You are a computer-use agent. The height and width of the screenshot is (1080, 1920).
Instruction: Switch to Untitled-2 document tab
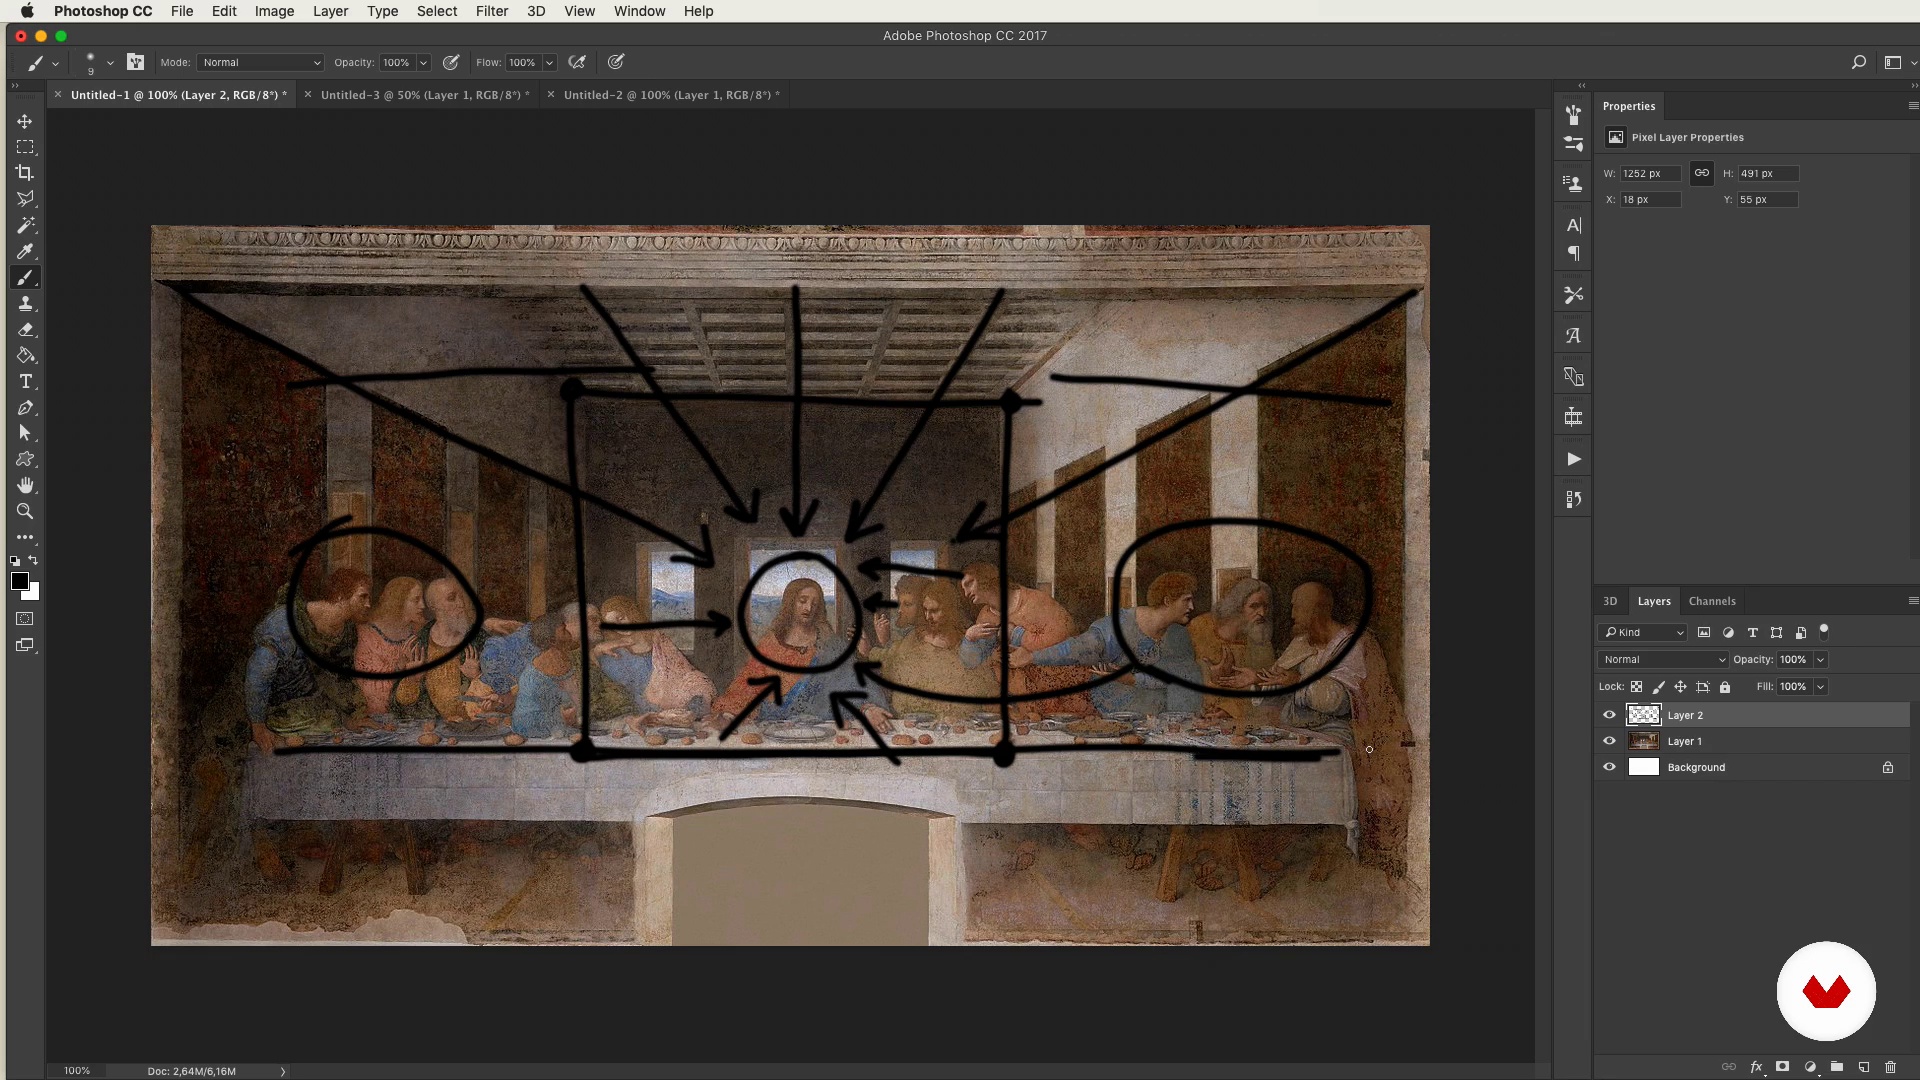[x=671, y=95]
